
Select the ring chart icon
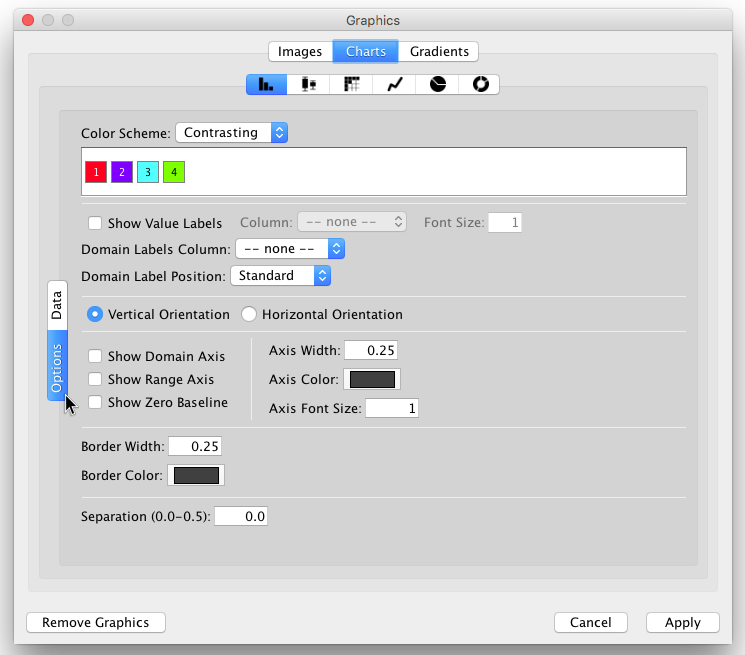point(479,85)
